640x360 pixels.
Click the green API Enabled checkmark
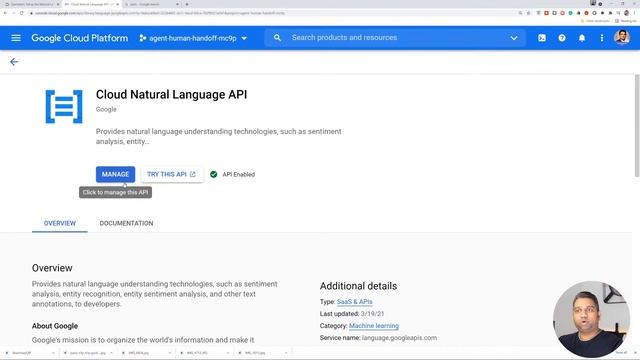point(213,174)
